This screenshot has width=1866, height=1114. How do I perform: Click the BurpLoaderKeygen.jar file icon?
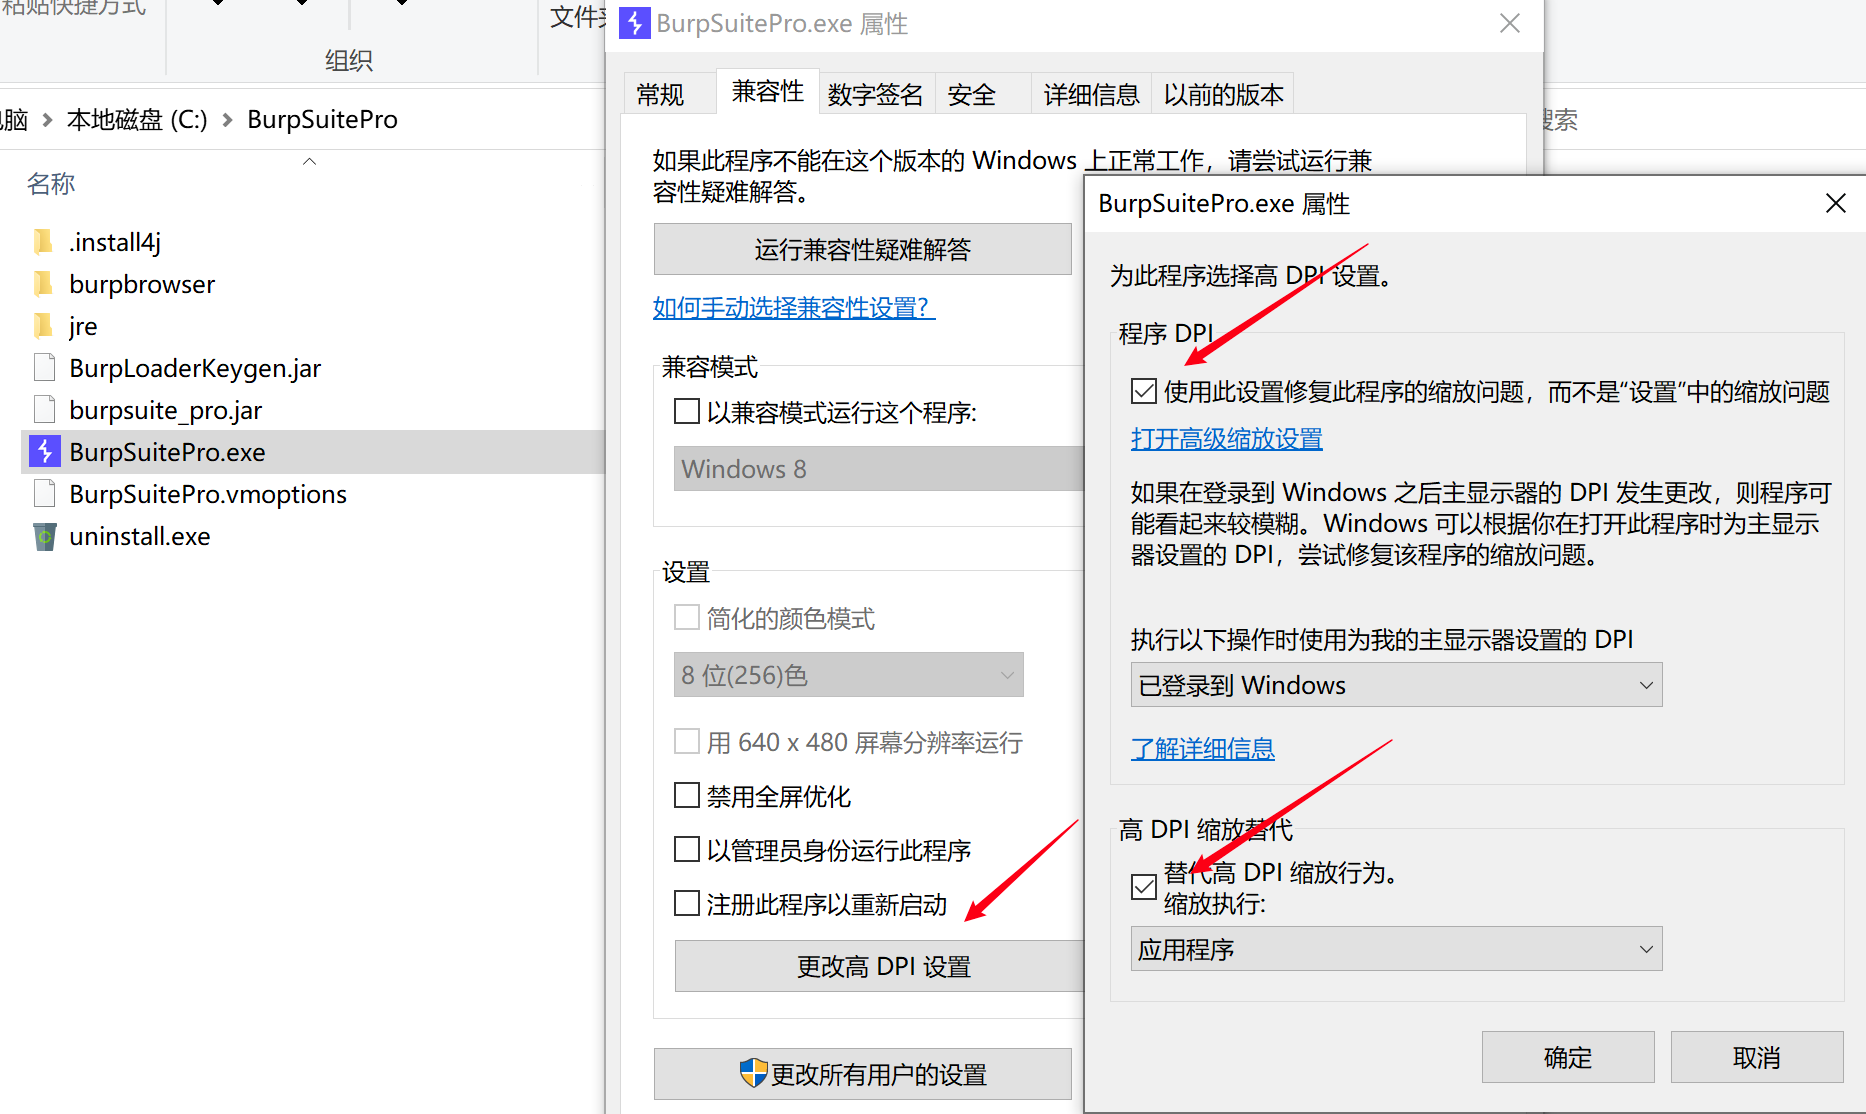point(44,368)
